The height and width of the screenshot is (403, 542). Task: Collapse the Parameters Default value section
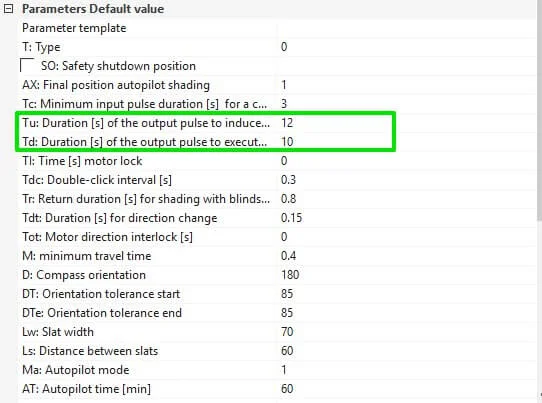(x=8, y=9)
